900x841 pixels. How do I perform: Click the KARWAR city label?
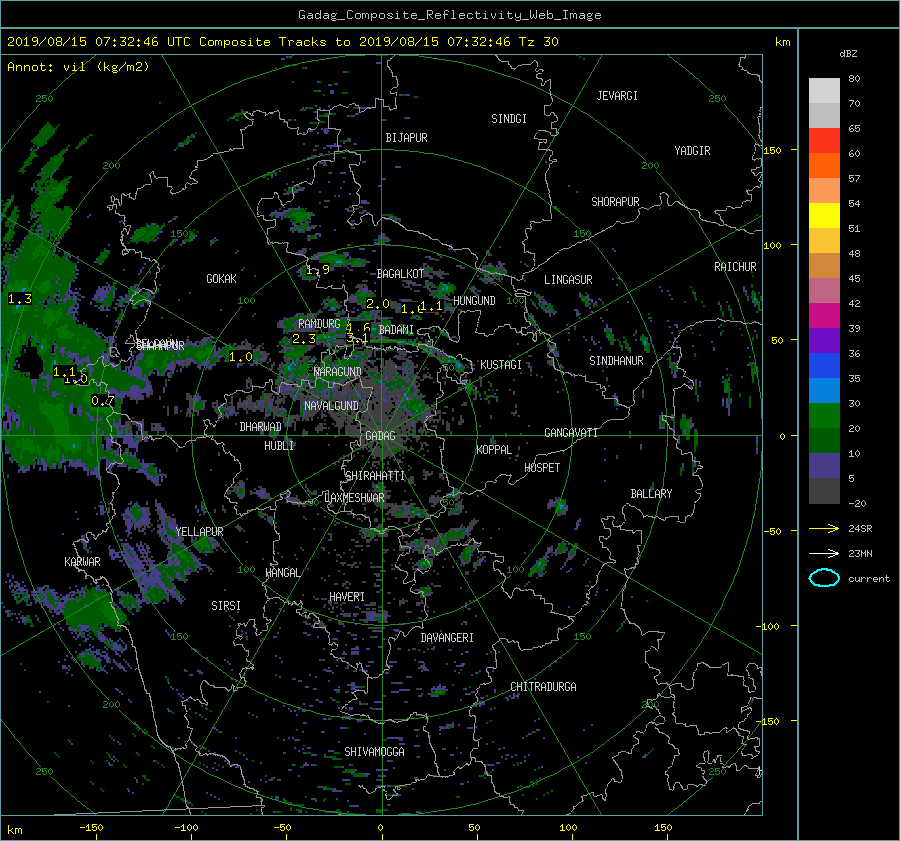click(x=82, y=562)
